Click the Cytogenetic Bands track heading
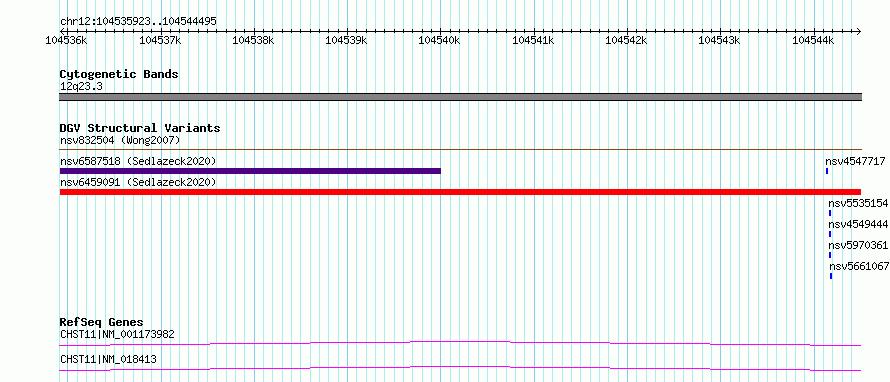 point(119,74)
